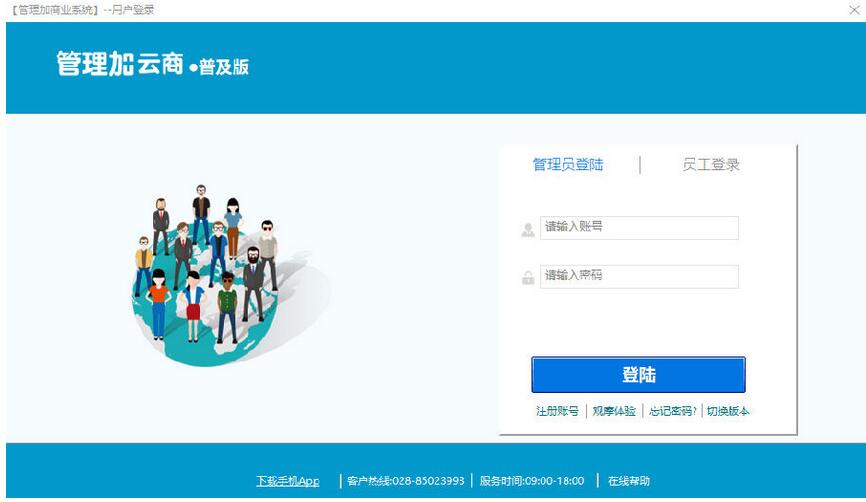Open the 注册账号 link

coord(557,411)
